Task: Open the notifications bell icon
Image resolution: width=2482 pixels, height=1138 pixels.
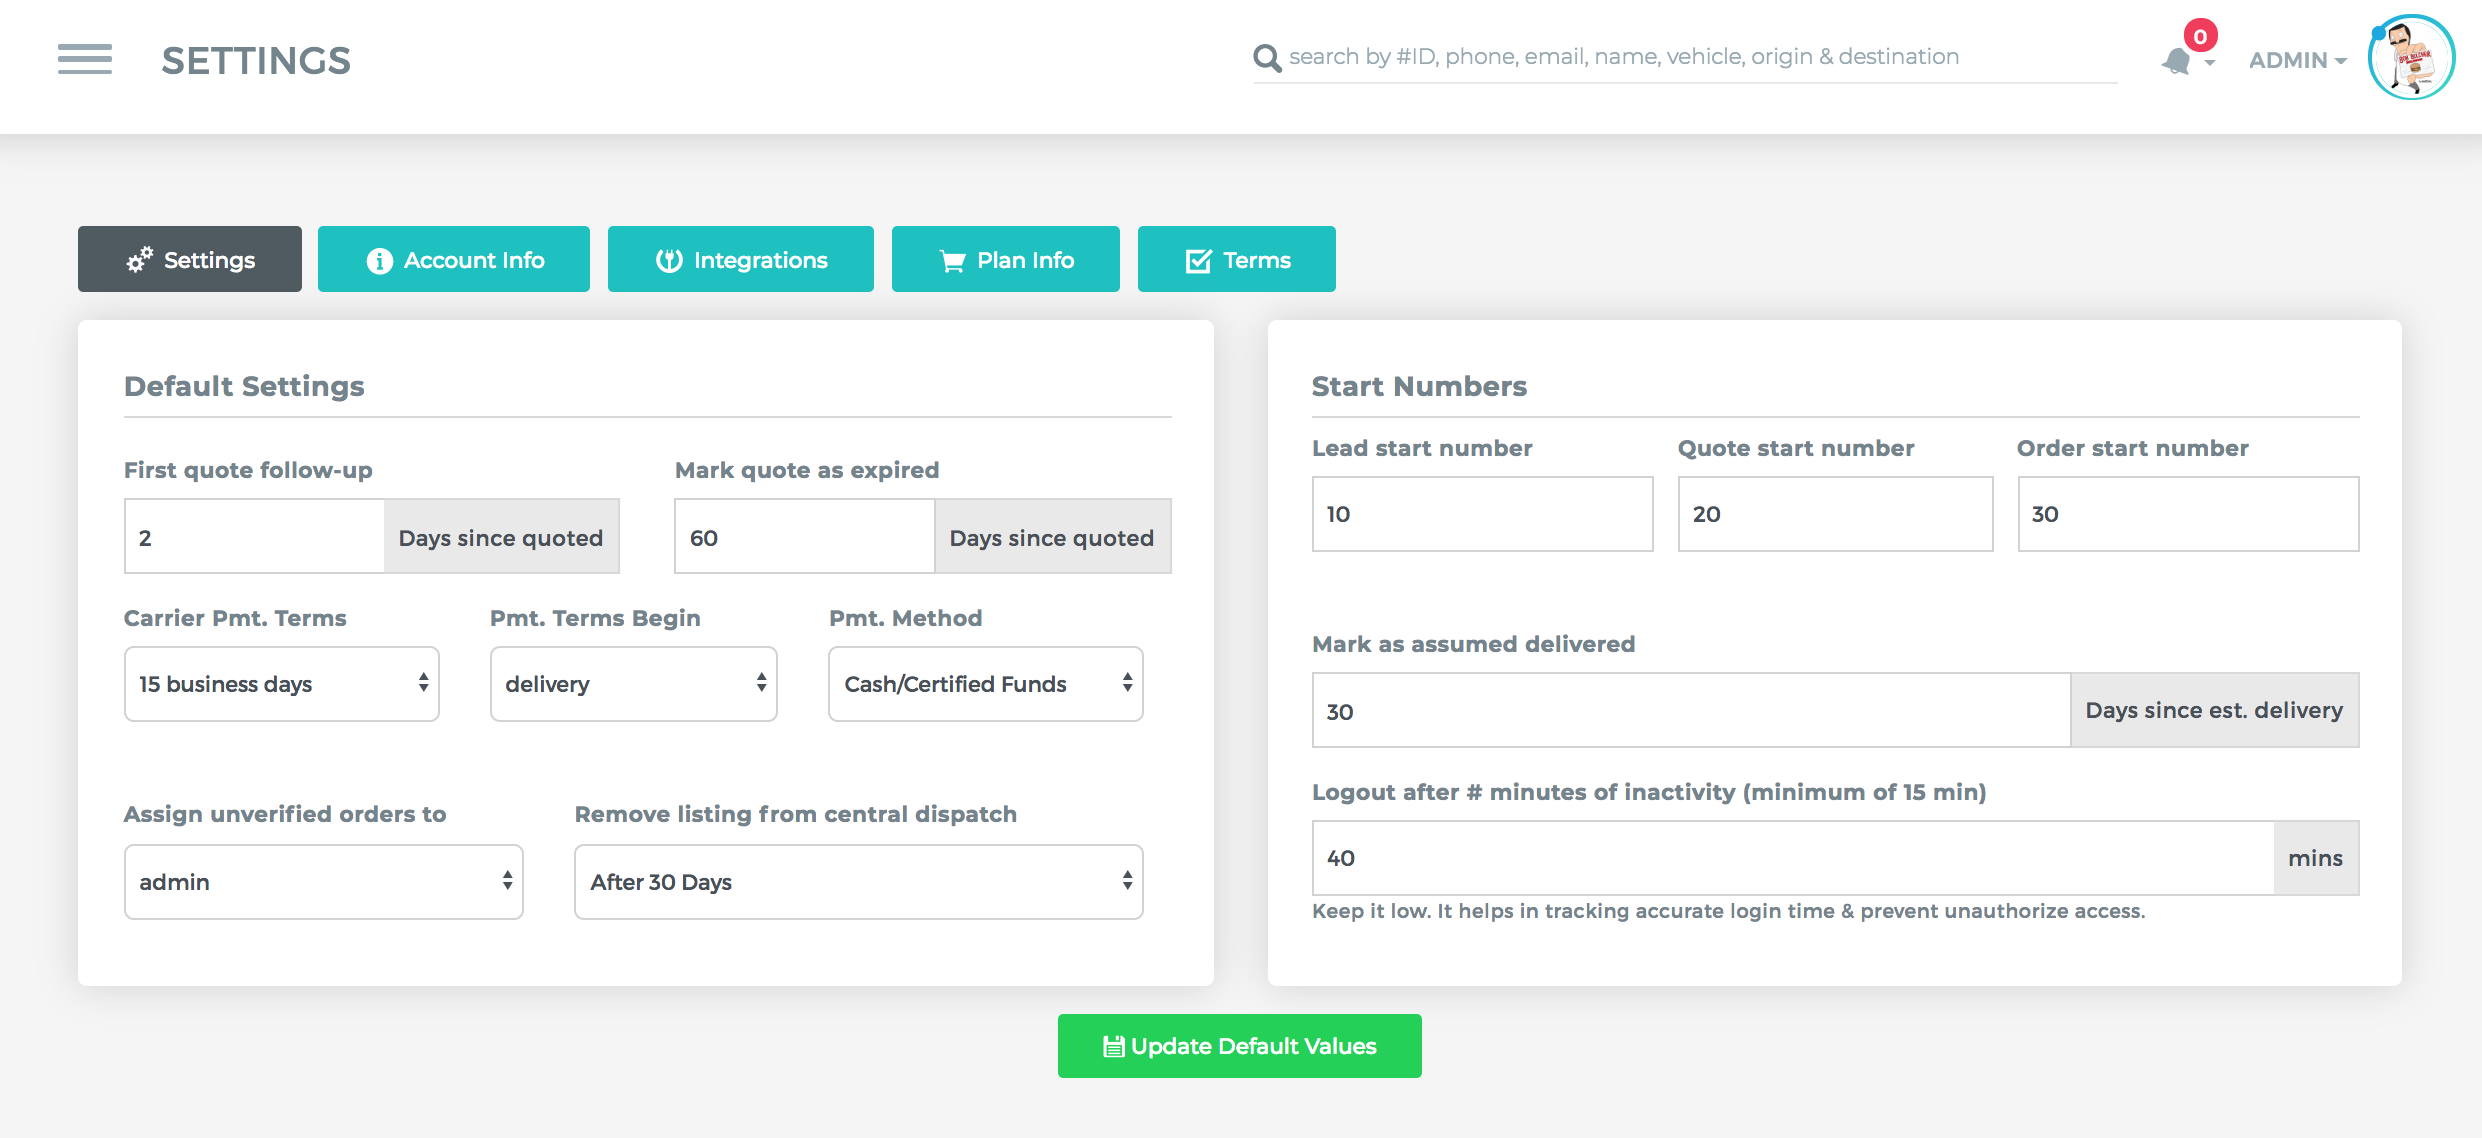Action: (2177, 62)
